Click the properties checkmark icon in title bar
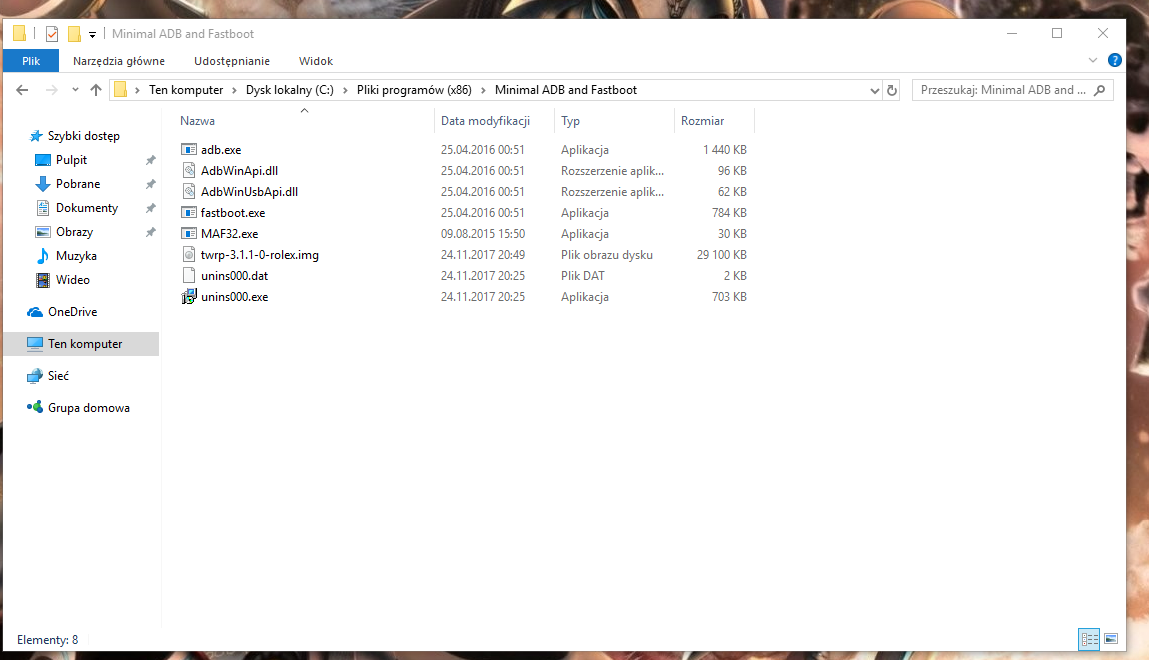1149x660 pixels. (x=52, y=34)
